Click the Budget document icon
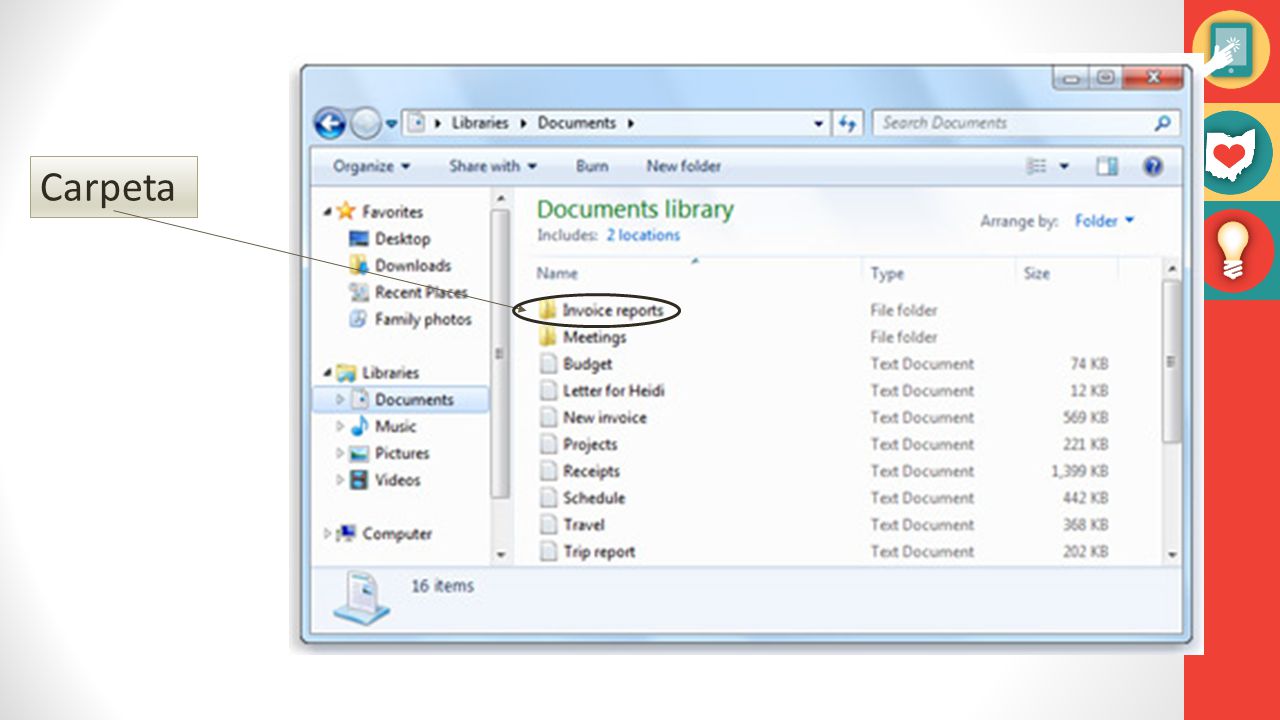The height and width of the screenshot is (720, 1280). pos(547,364)
